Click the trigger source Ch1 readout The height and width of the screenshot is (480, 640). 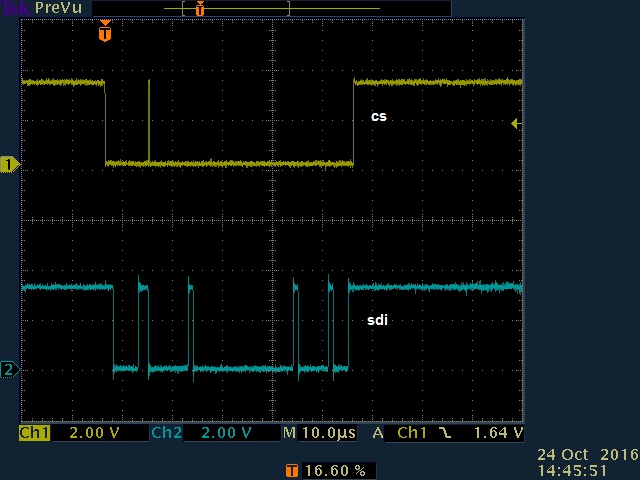tap(412, 433)
